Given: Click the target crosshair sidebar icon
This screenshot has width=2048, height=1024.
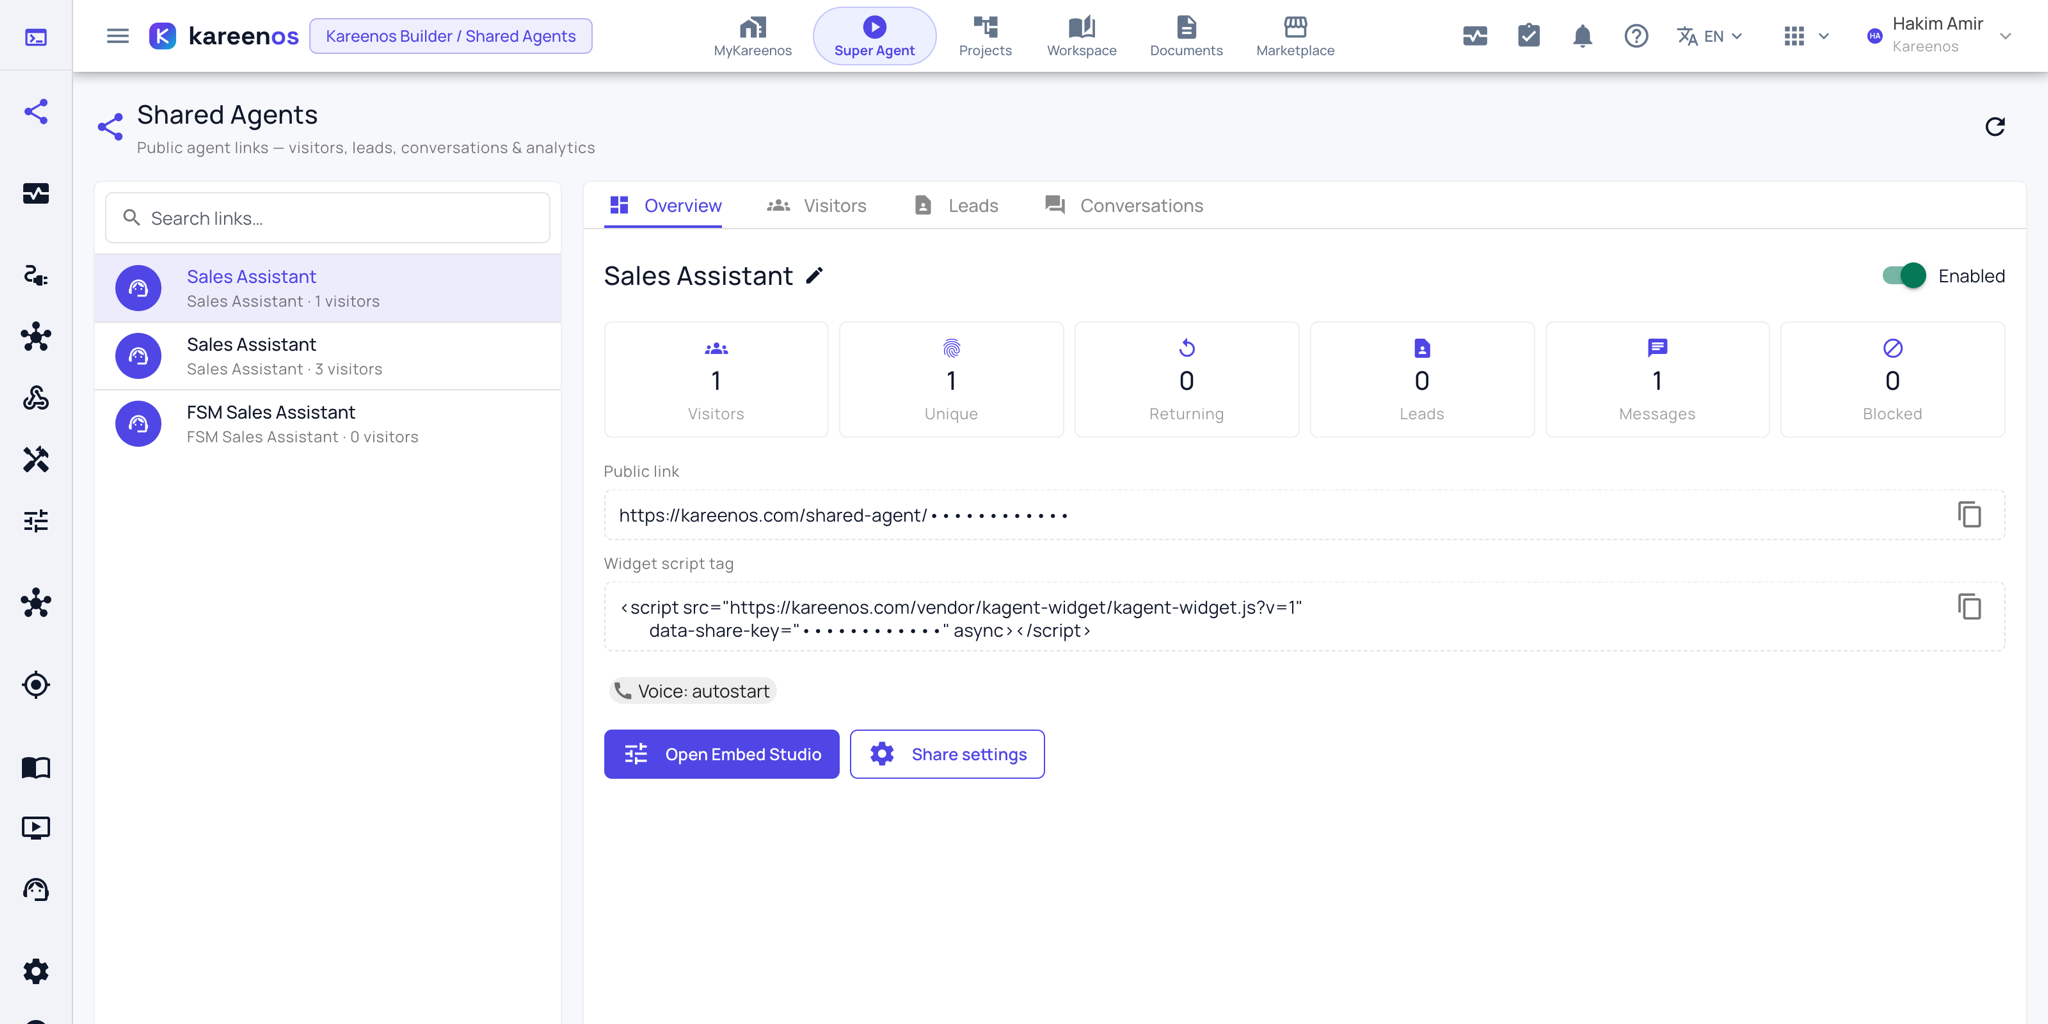Looking at the screenshot, I should [36, 685].
